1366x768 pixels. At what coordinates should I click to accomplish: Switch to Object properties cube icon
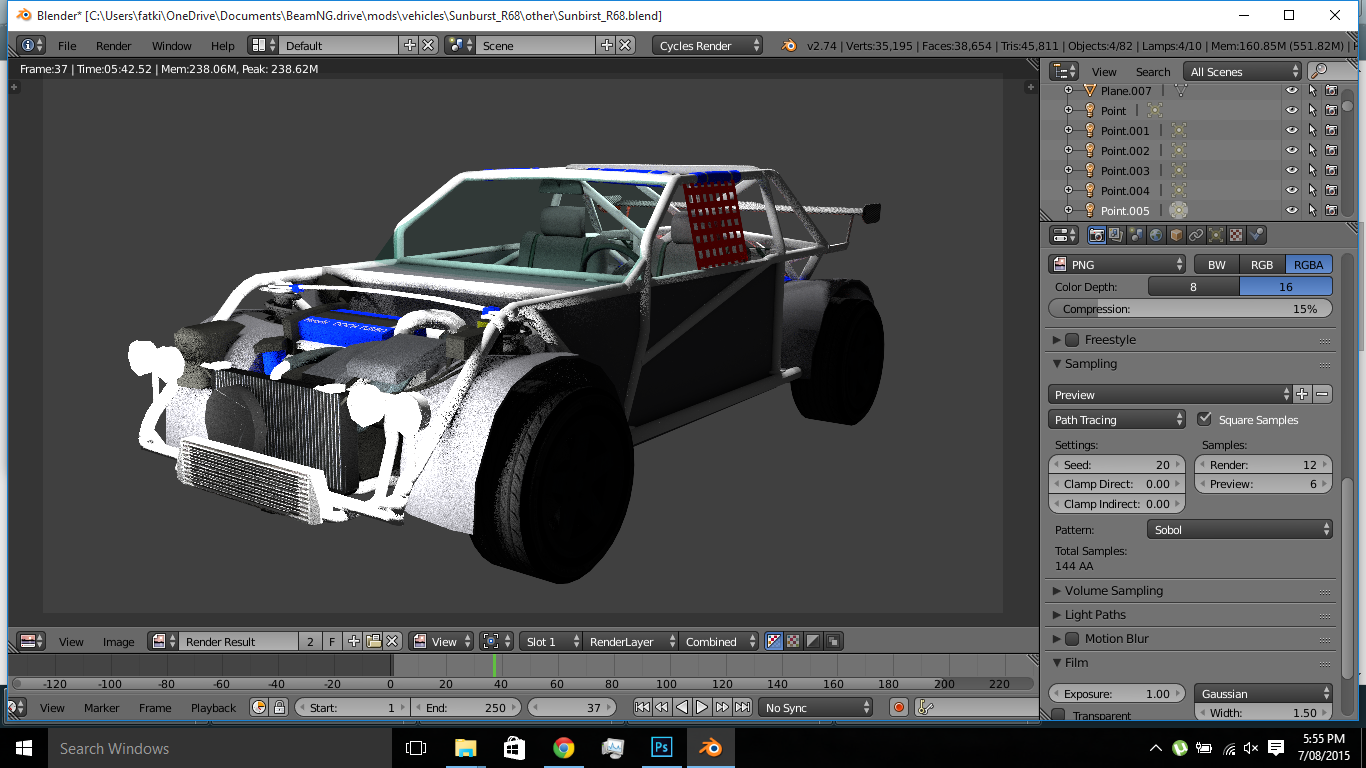tap(1176, 235)
